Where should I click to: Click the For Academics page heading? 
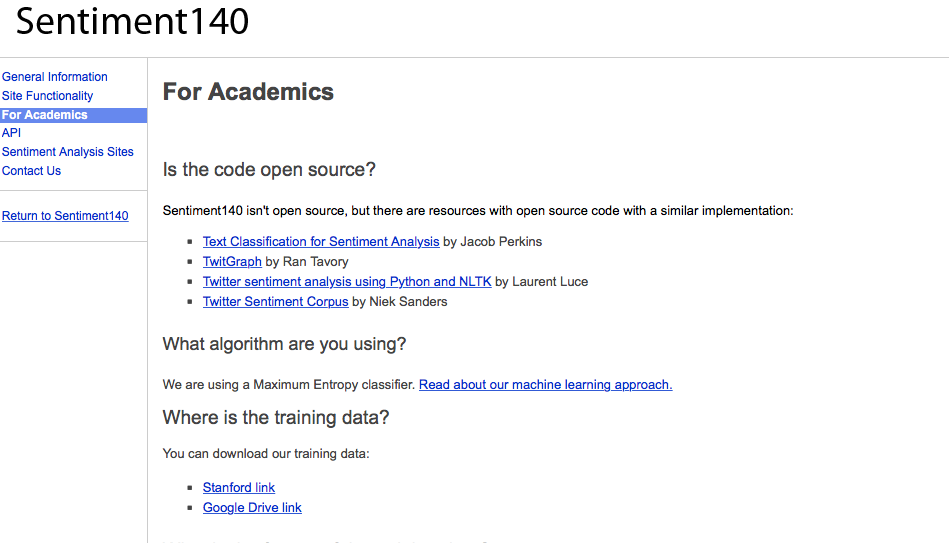tap(248, 92)
